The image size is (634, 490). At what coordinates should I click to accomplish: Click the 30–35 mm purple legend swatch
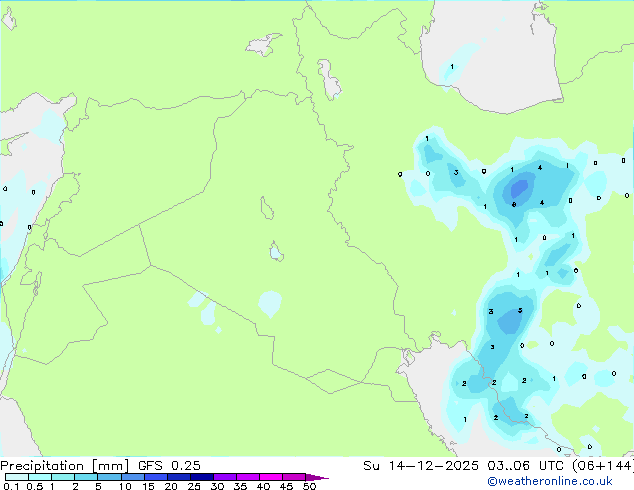(224, 477)
